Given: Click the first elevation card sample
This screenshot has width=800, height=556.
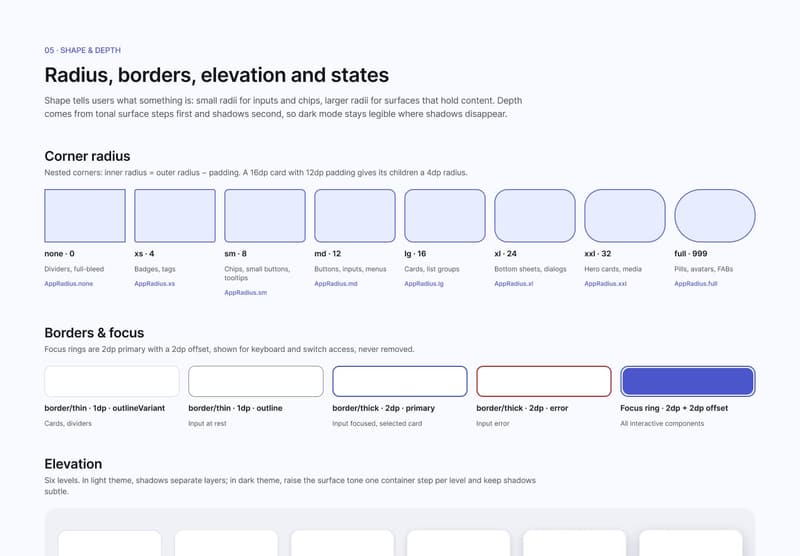Looking at the screenshot, I should tap(110, 543).
